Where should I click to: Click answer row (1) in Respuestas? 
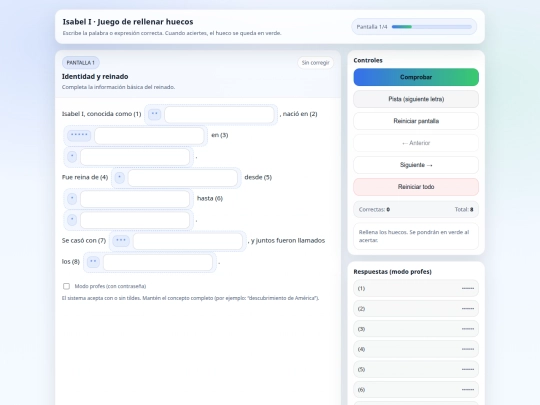point(416,288)
